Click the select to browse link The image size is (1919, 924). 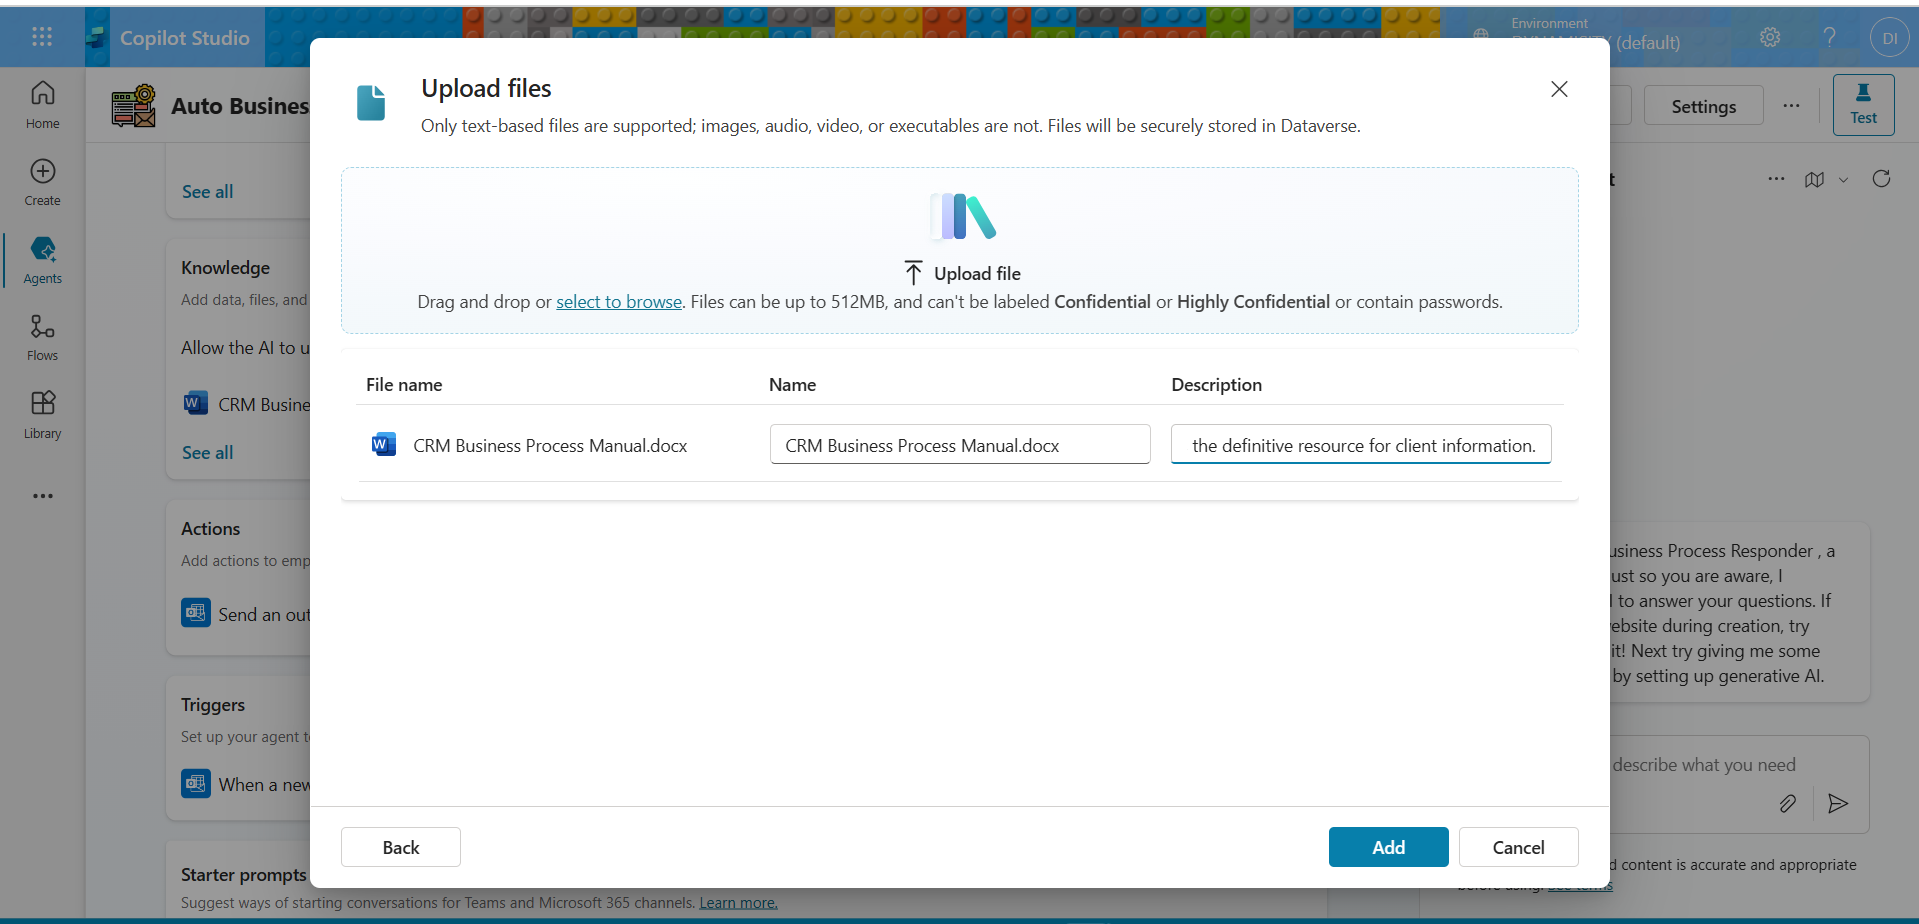[619, 302]
